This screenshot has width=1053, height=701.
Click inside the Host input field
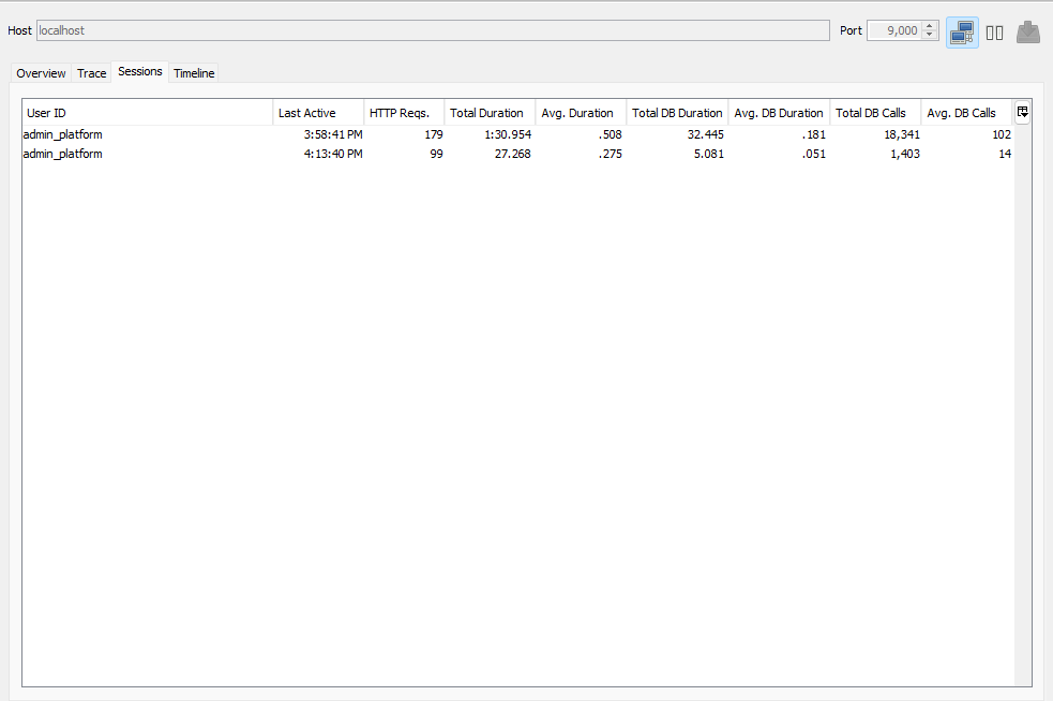coord(432,31)
